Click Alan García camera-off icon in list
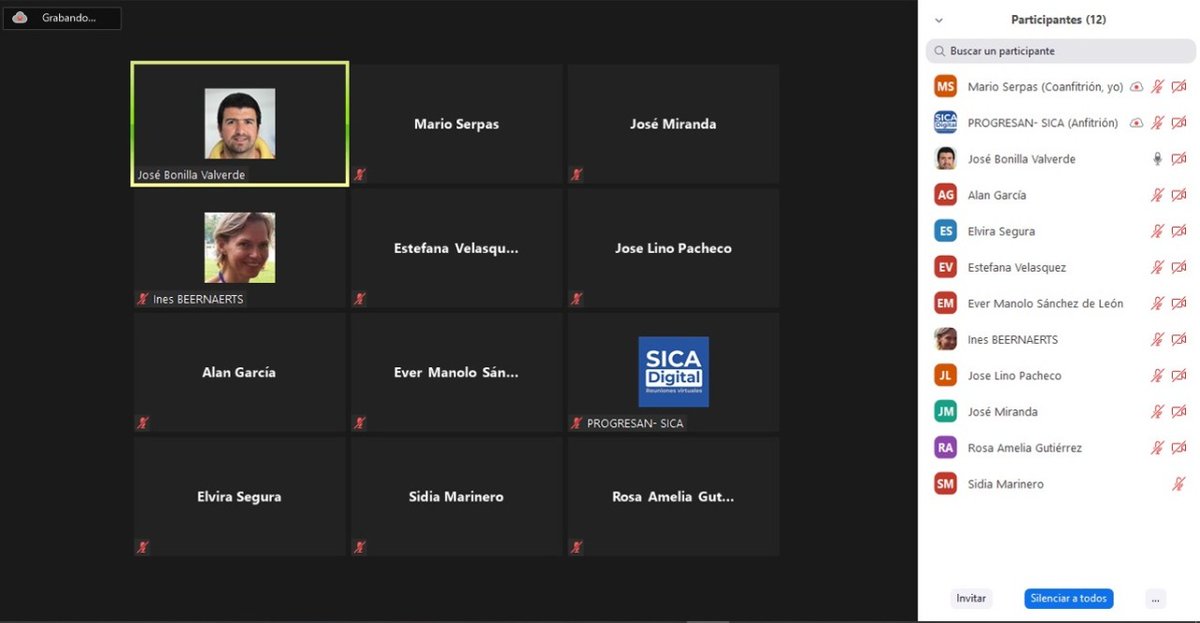The image size is (1200, 623). point(1179,195)
